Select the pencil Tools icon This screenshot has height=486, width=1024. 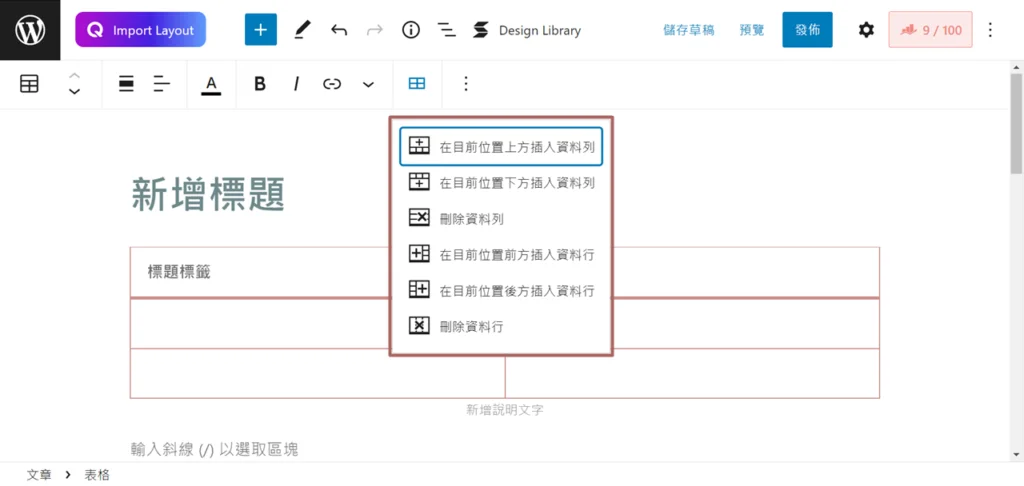302,30
